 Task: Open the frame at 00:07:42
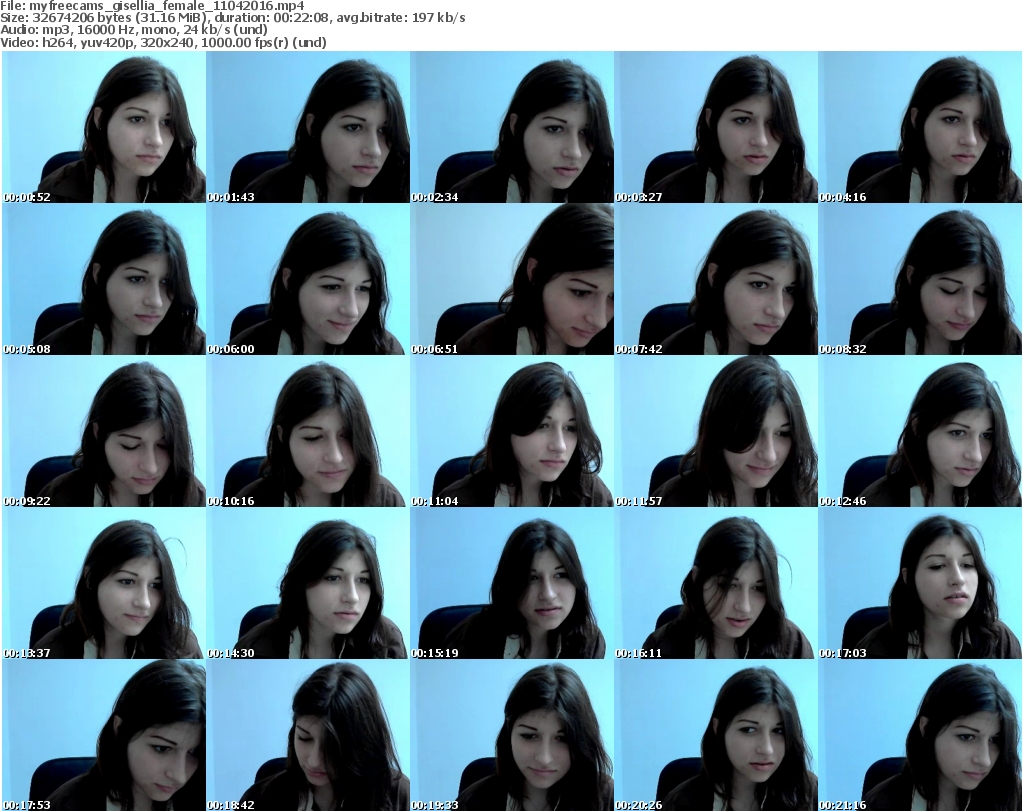click(x=716, y=279)
